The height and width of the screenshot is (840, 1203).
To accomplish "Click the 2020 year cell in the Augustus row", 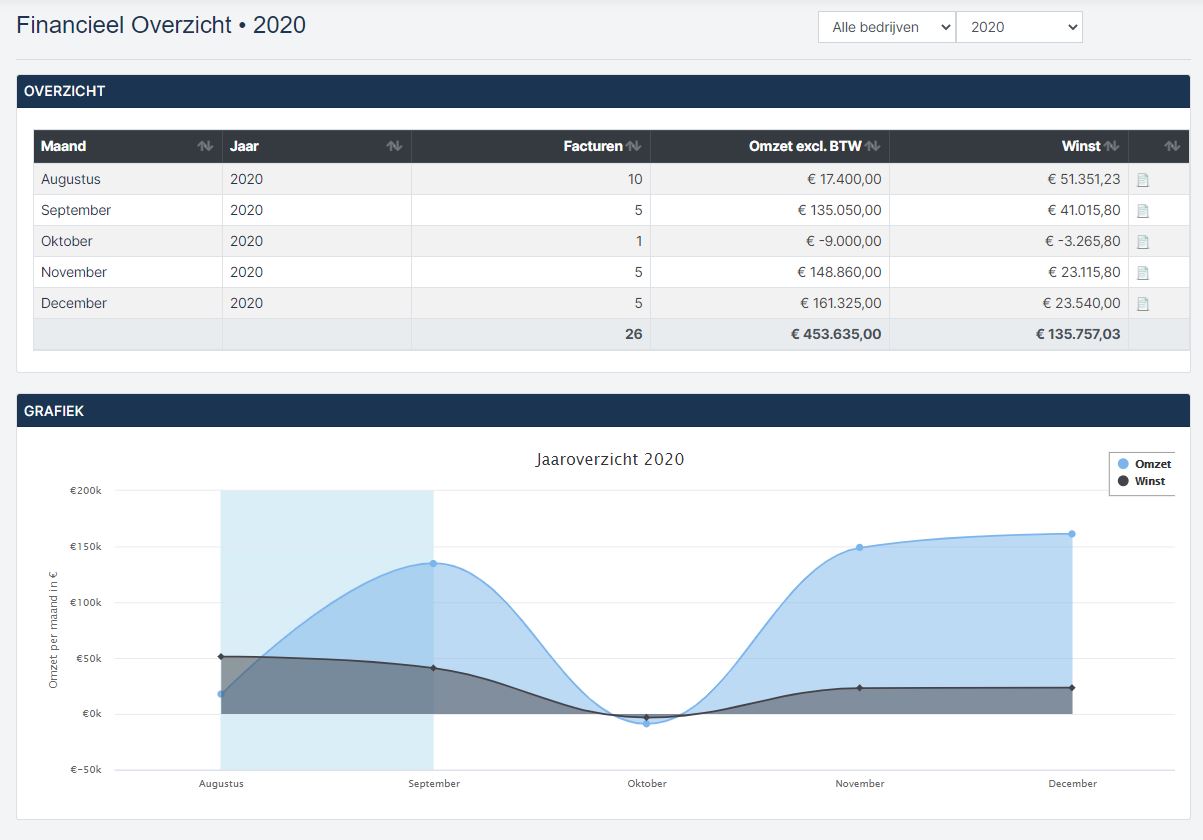I will (x=317, y=180).
